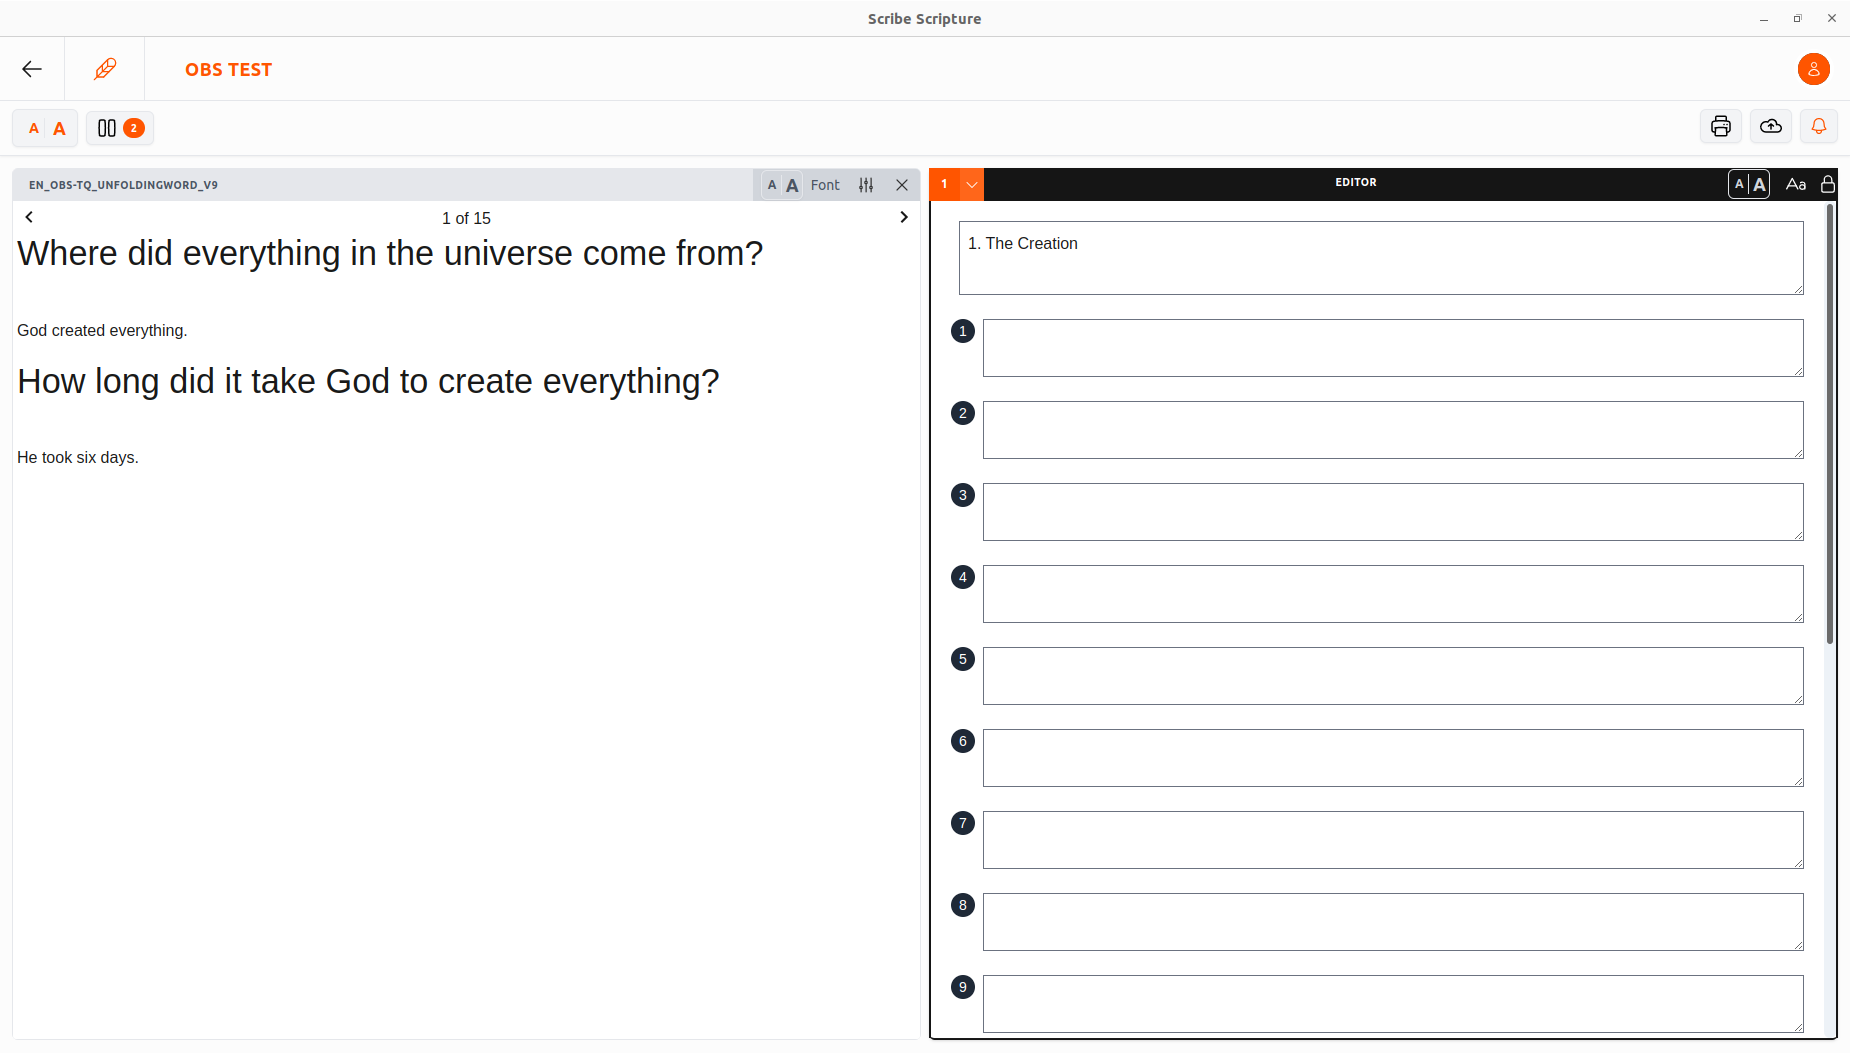Click the answer 'He took six days.'

tap(78, 457)
